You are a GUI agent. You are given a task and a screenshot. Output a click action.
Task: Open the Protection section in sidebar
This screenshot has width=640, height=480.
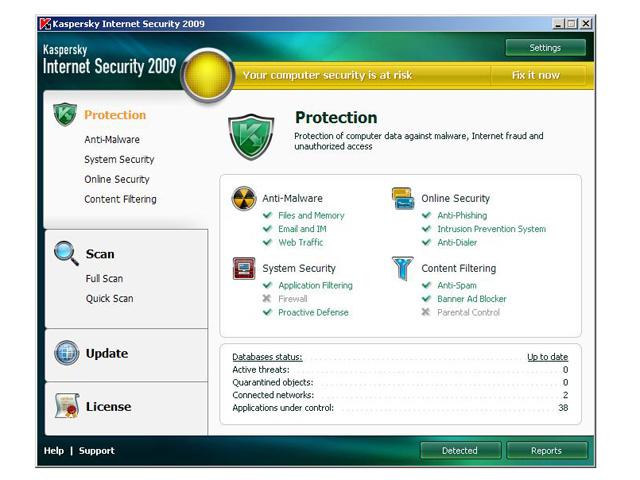pos(114,115)
